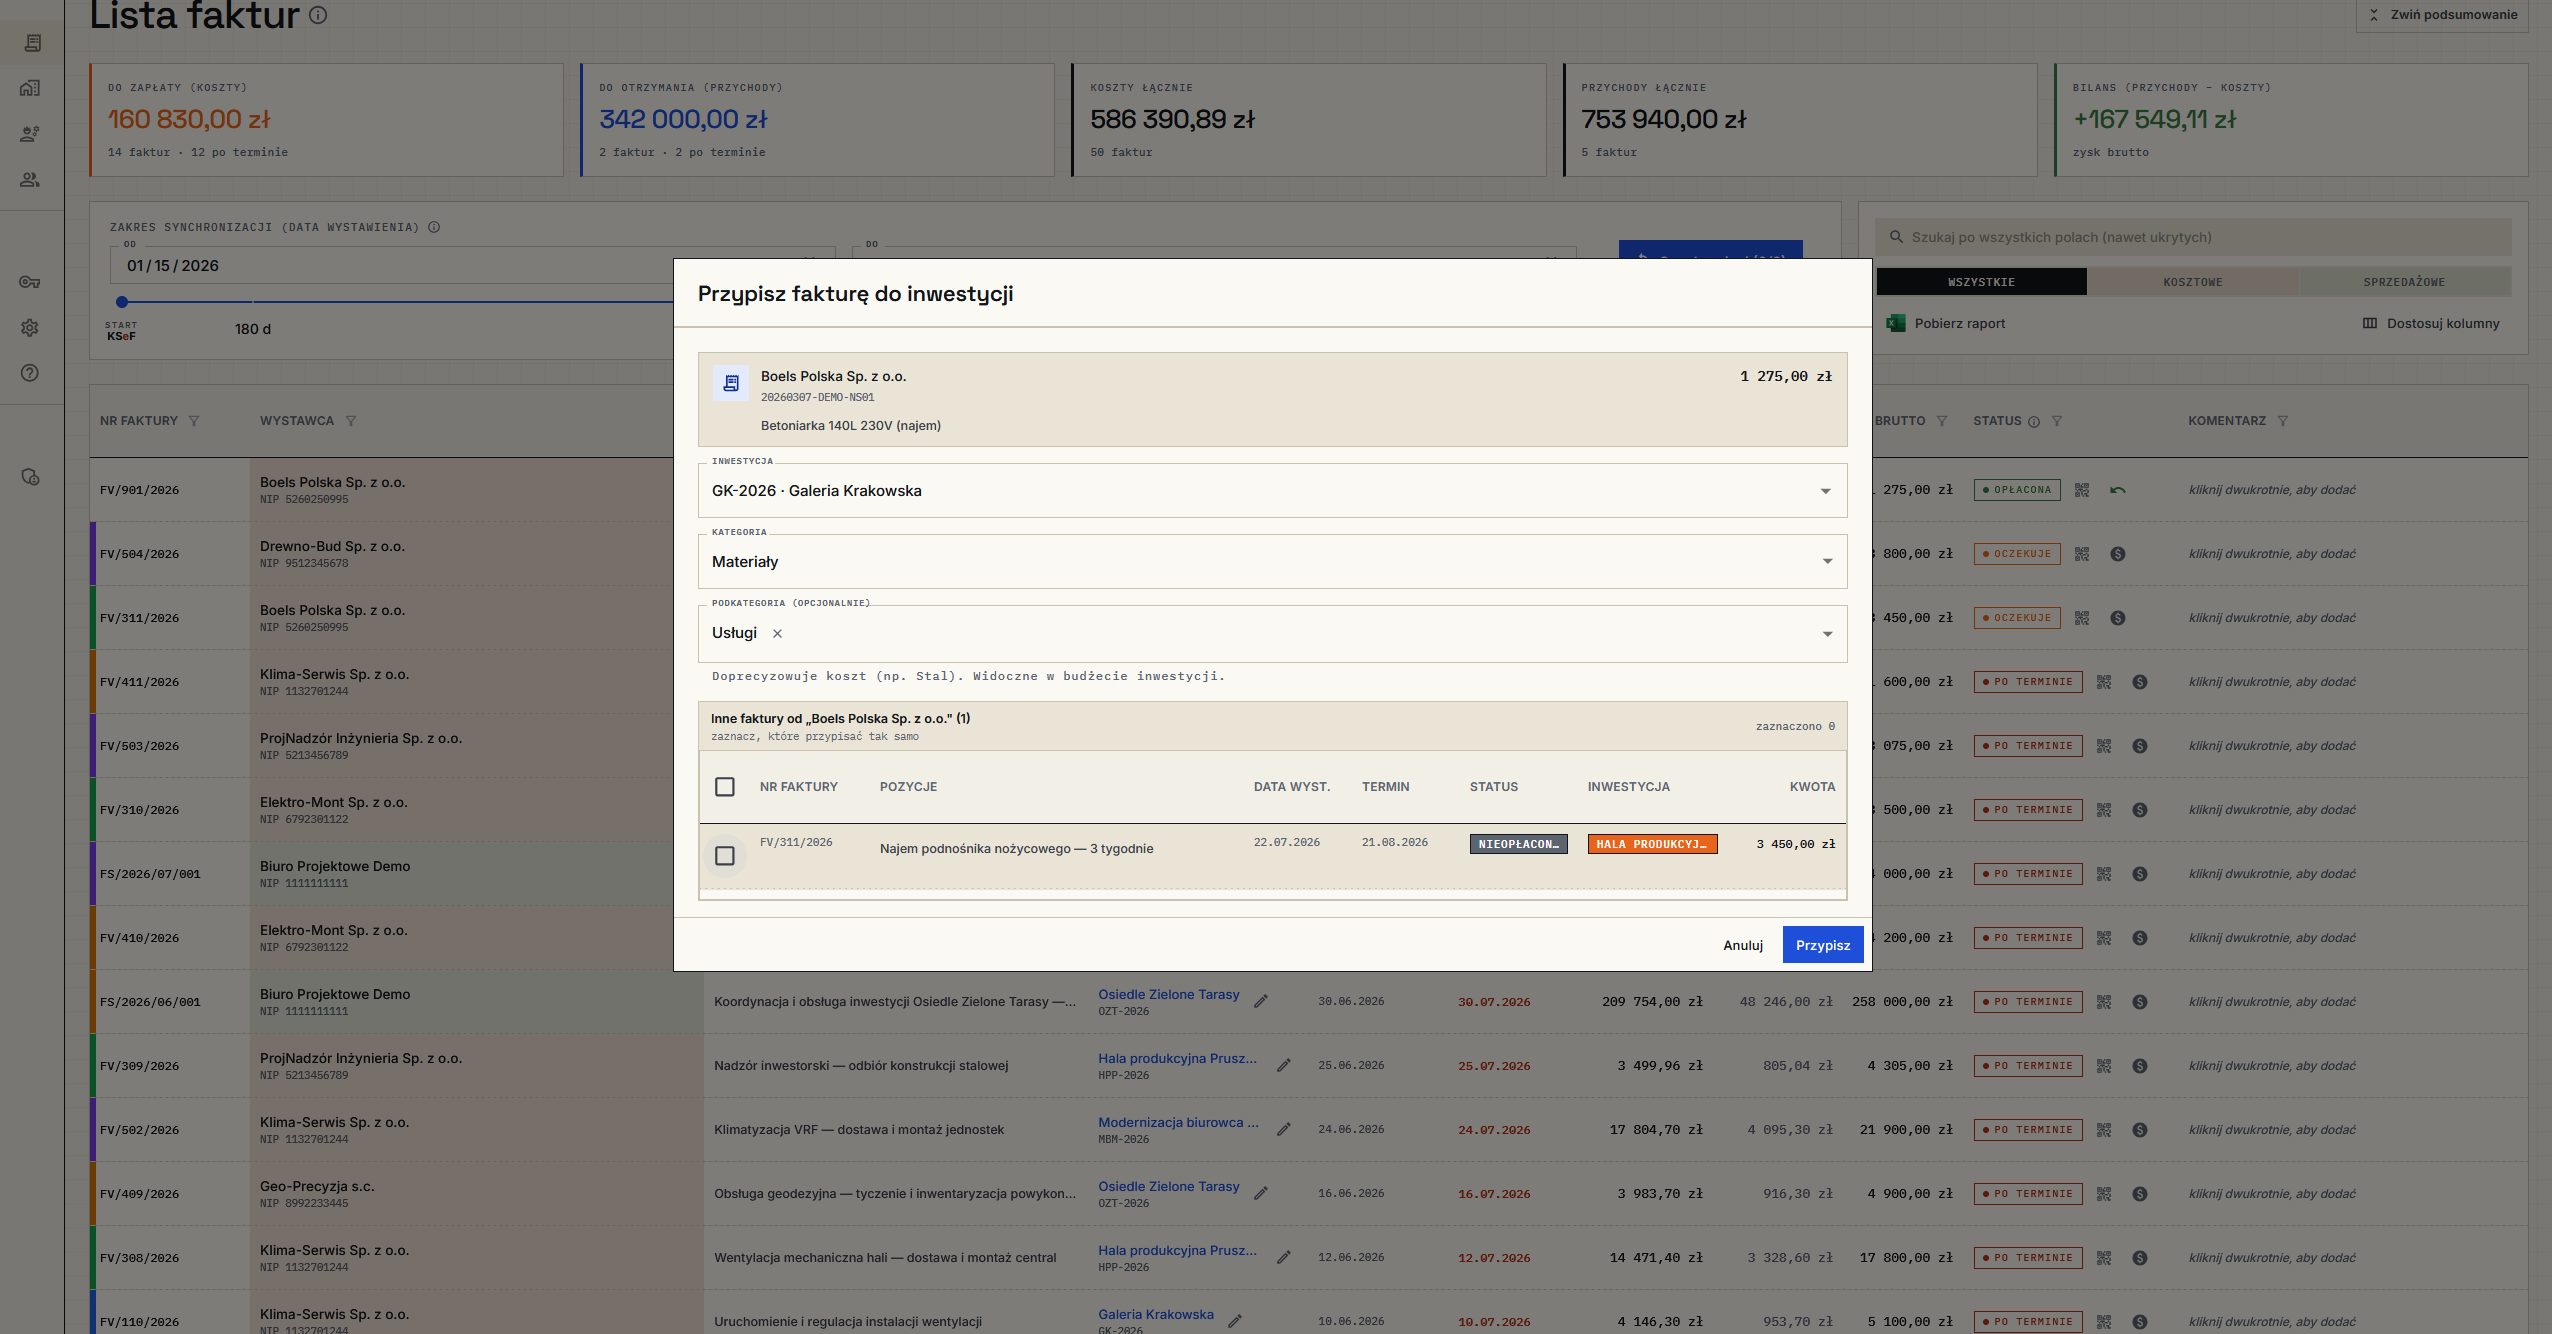Switch to the Kosztowe tab
The width and height of the screenshot is (2552, 1334).
(x=2192, y=282)
